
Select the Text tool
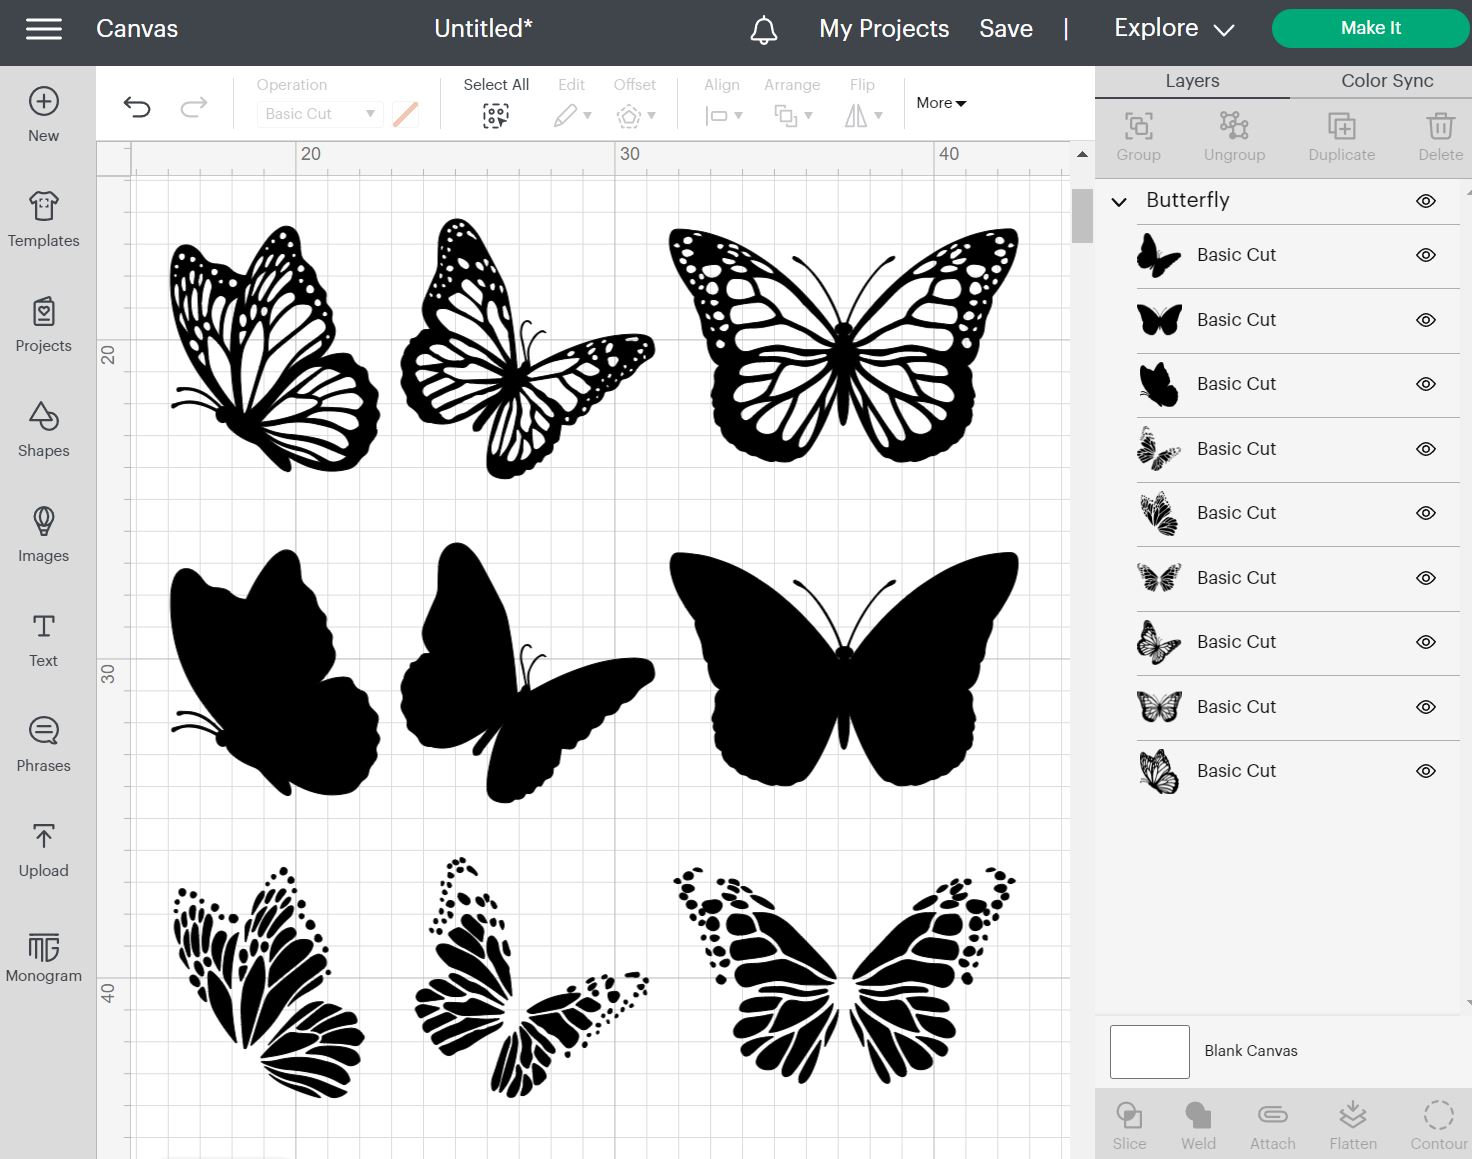[43, 638]
